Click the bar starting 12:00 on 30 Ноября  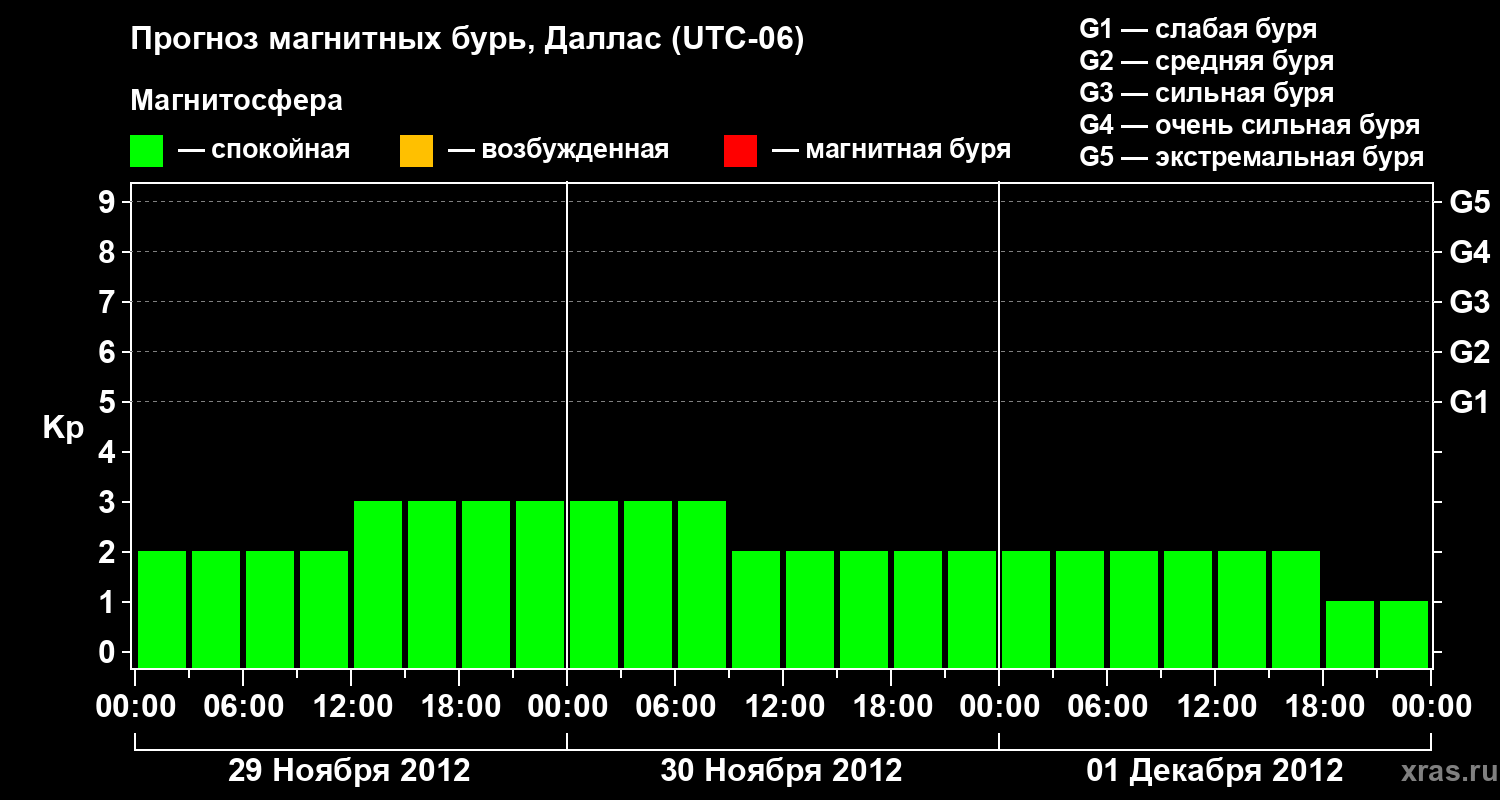(810, 609)
